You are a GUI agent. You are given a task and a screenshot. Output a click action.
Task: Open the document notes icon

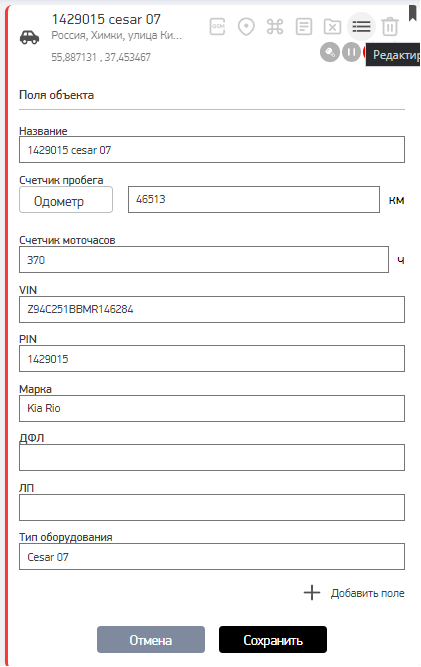(304, 27)
